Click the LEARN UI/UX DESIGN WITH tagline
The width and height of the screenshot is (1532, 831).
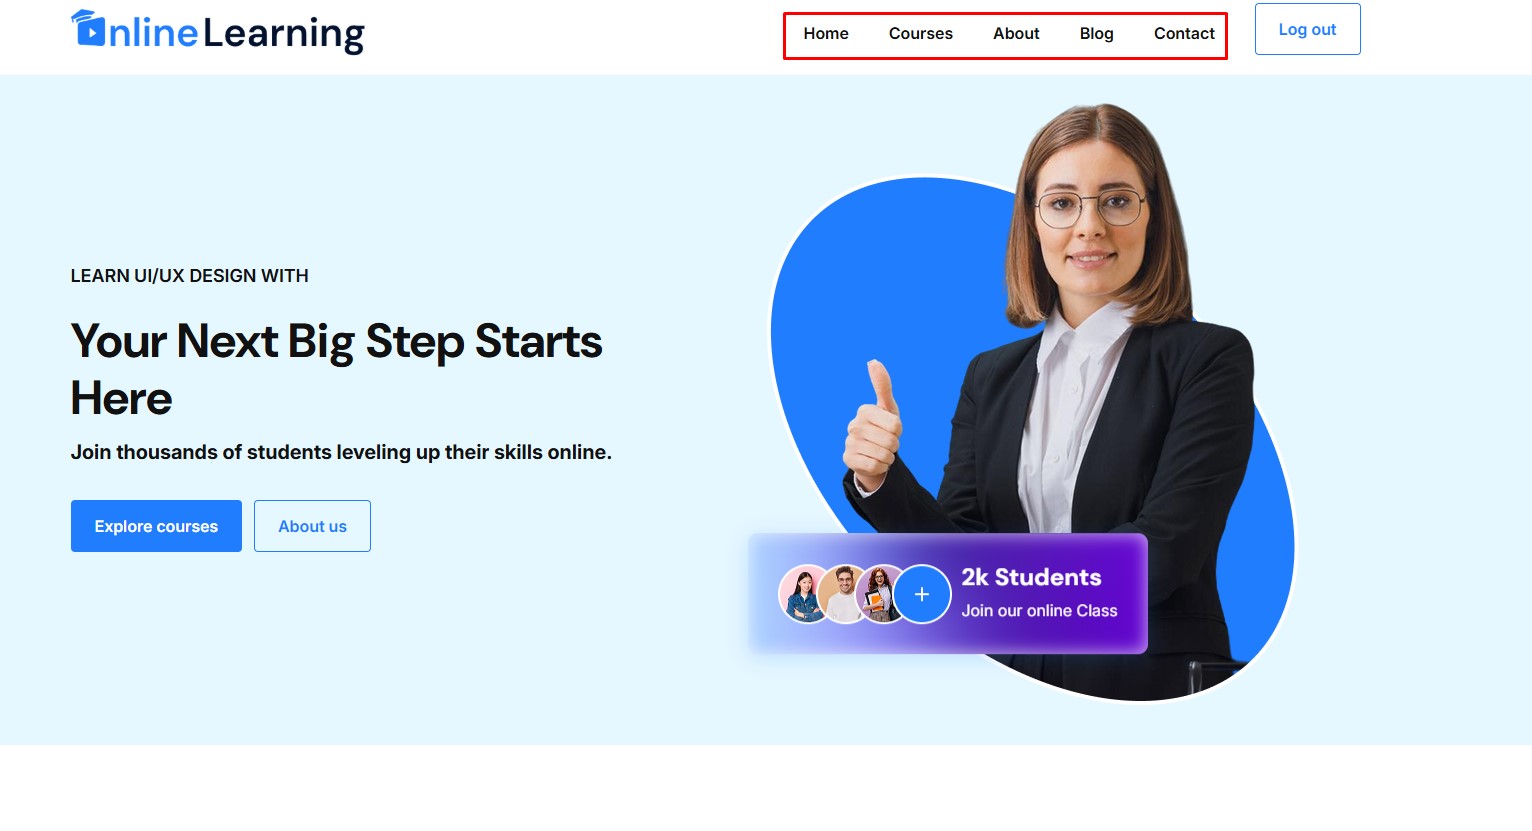pos(189,276)
